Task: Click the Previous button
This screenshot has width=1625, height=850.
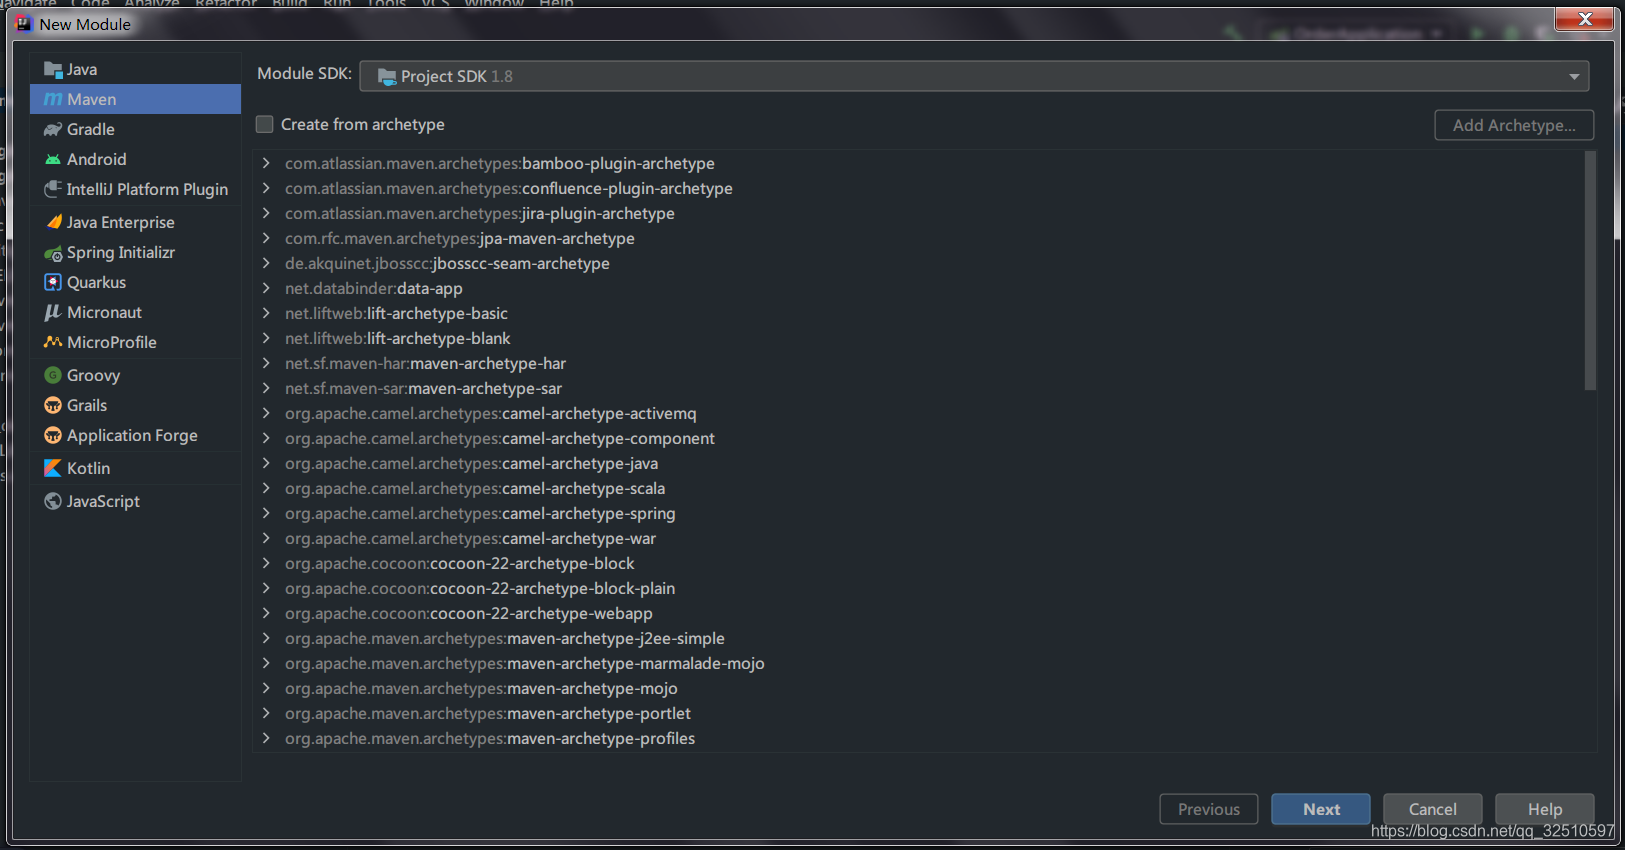Action: point(1209,809)
